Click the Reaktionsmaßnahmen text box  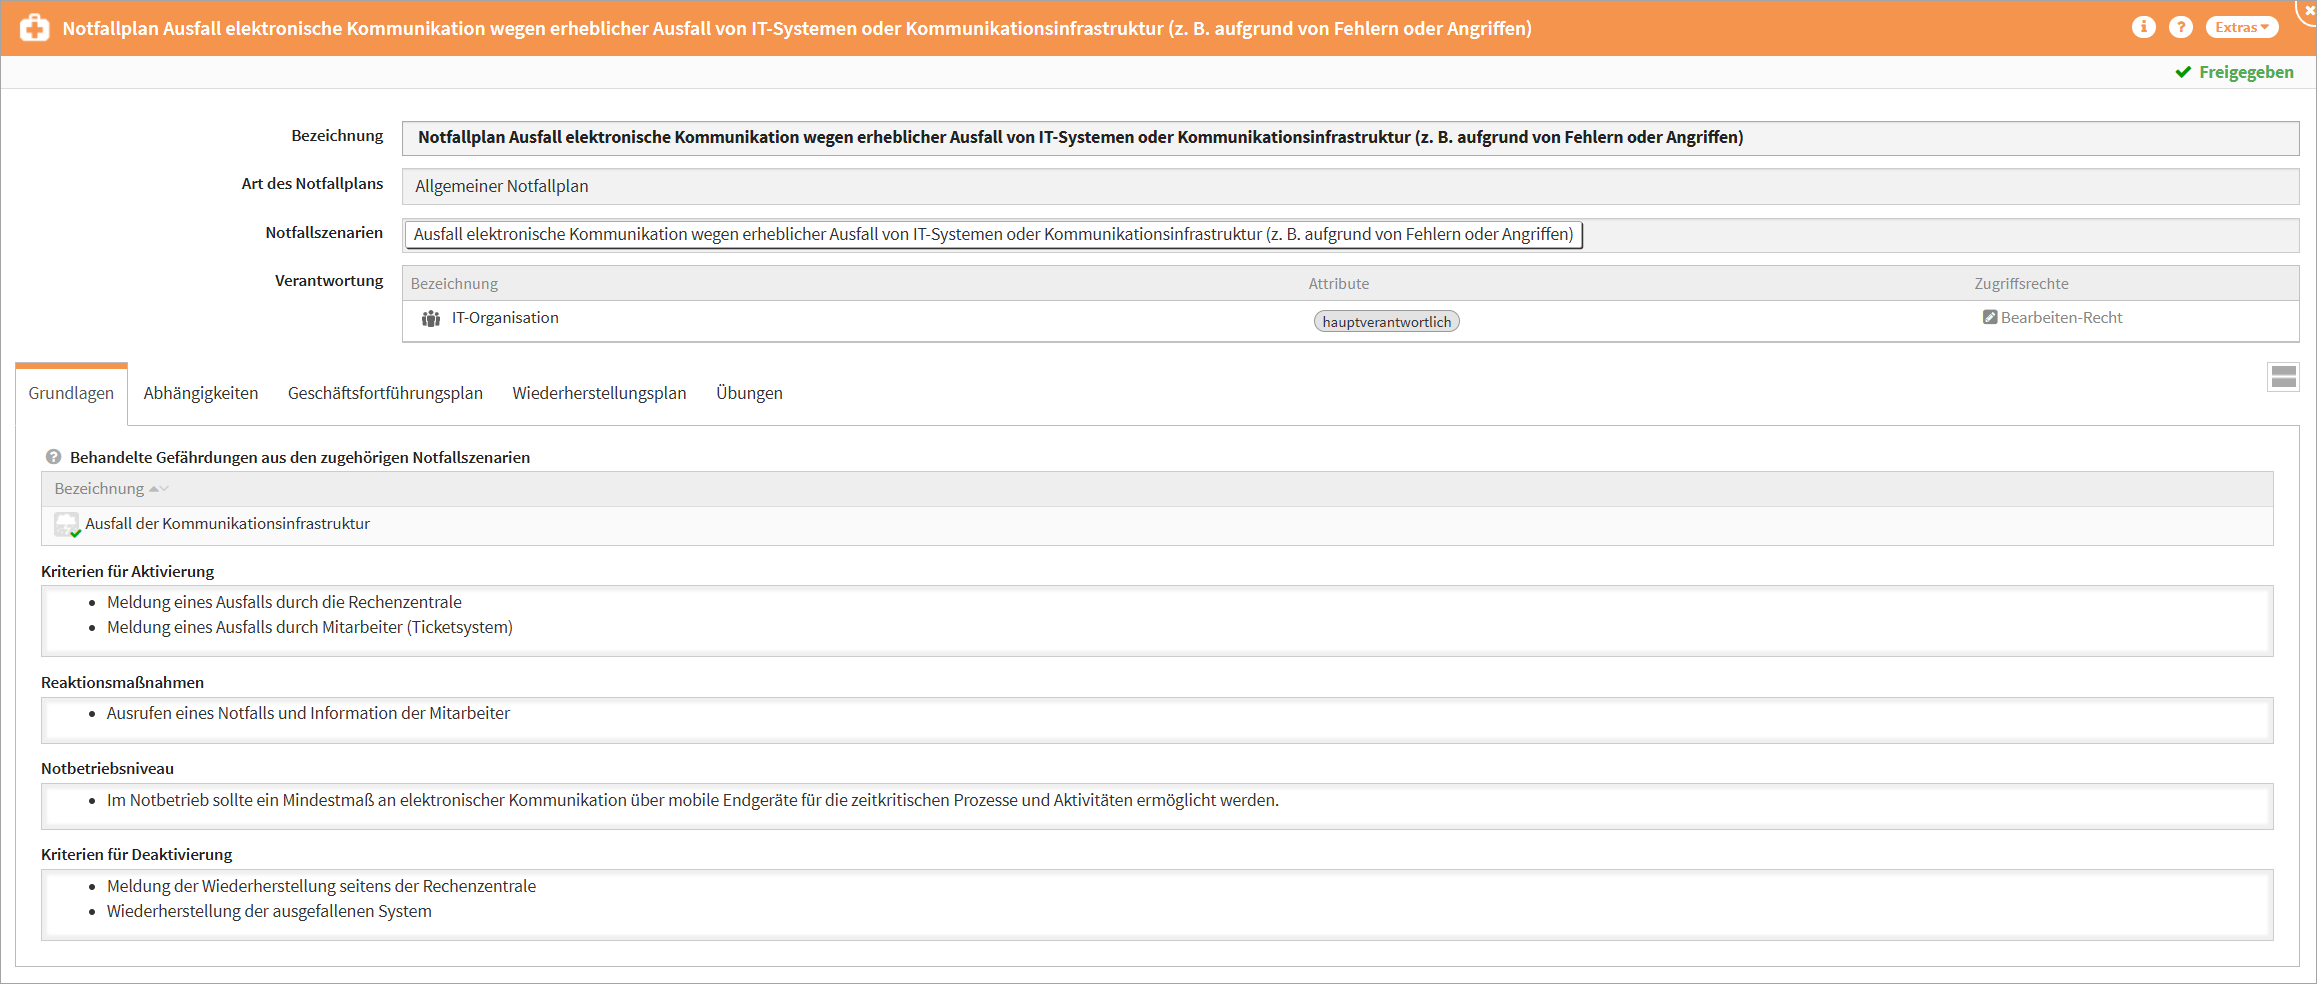click(x=1157, y=720)
